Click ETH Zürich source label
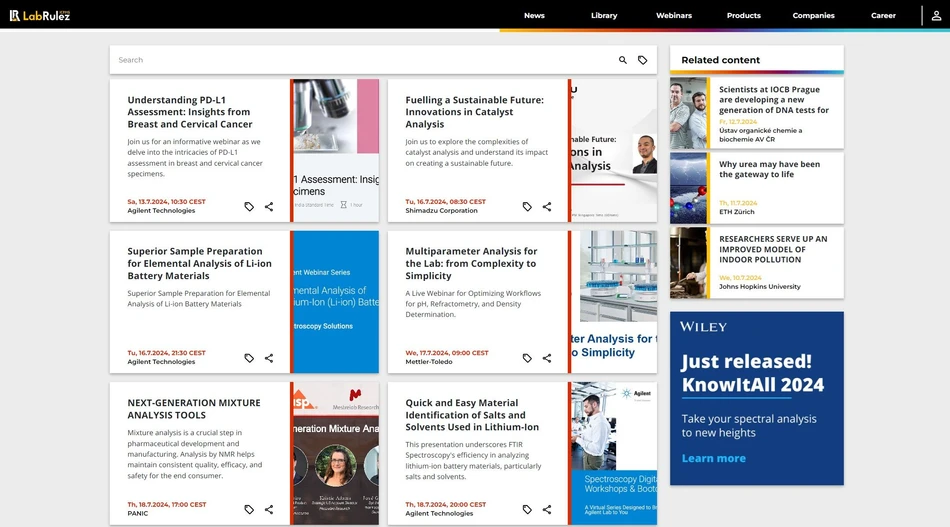The image size is (950, 527). pyautogui.click(x=737, y=212)
